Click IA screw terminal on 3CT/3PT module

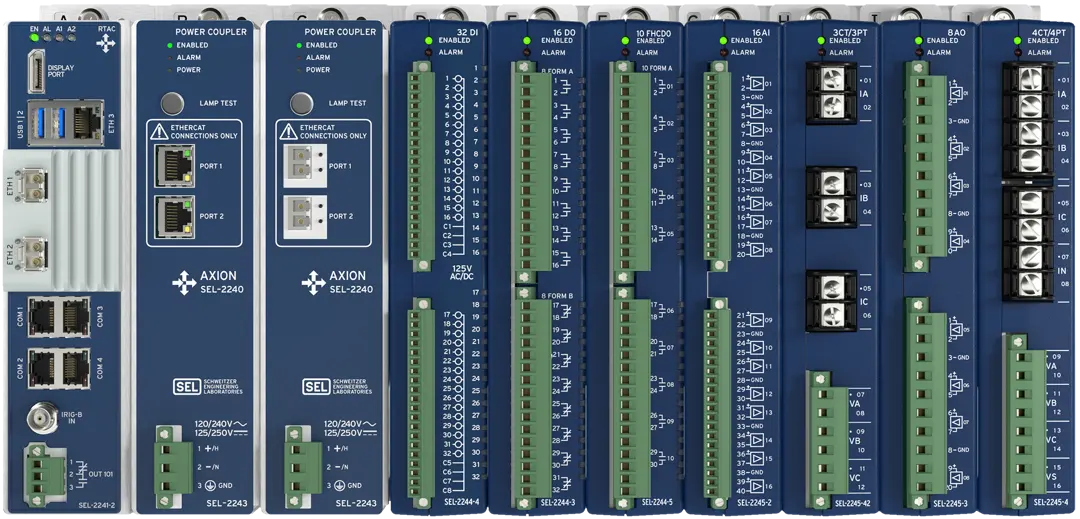831,94
